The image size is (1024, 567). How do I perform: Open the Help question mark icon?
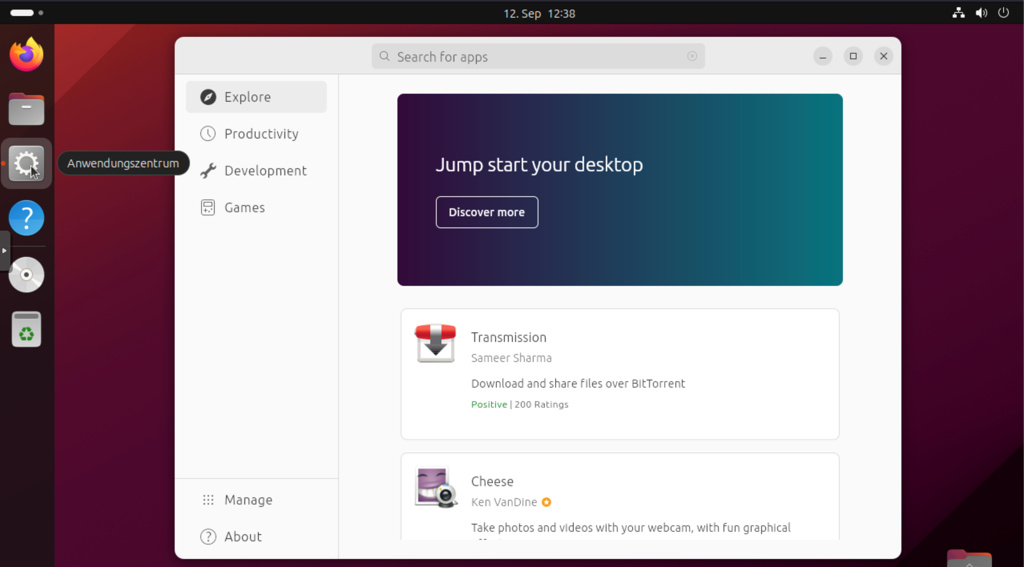pyautogui.click(x=26, y=218)
